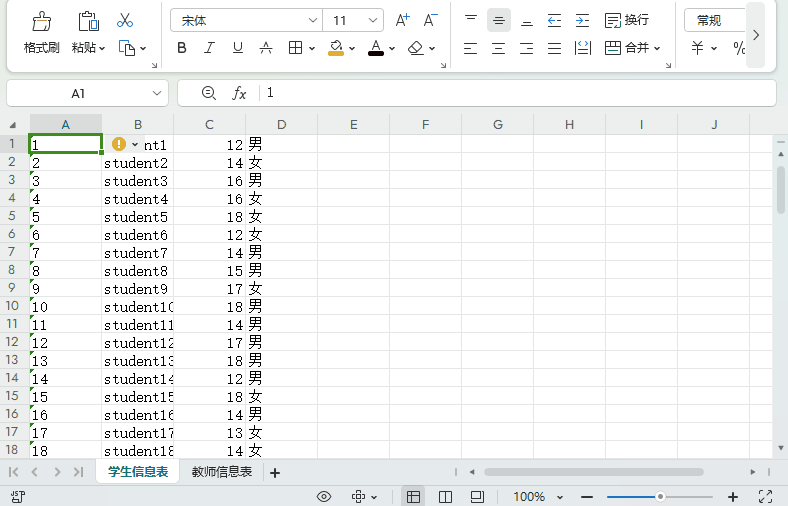
Task: Add a new sheet with plus icon
Action: 275,472
